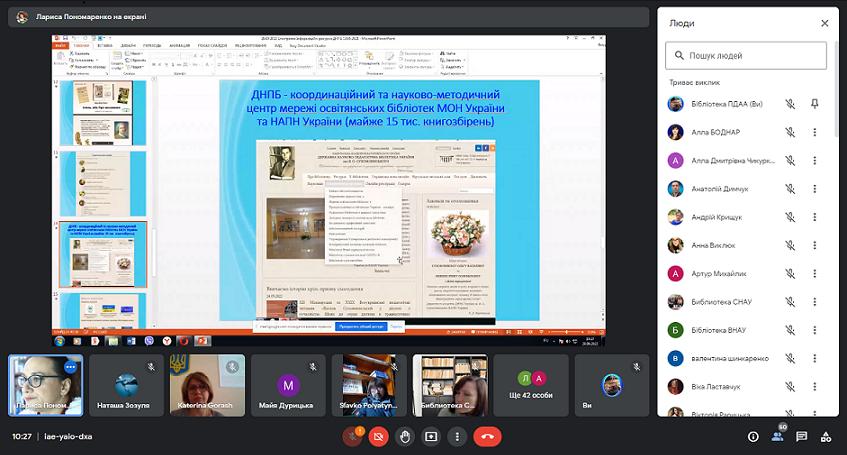847x455 pixels.
Task: Select Майя Дурицька participant tile
Action: tap(288, 385)
